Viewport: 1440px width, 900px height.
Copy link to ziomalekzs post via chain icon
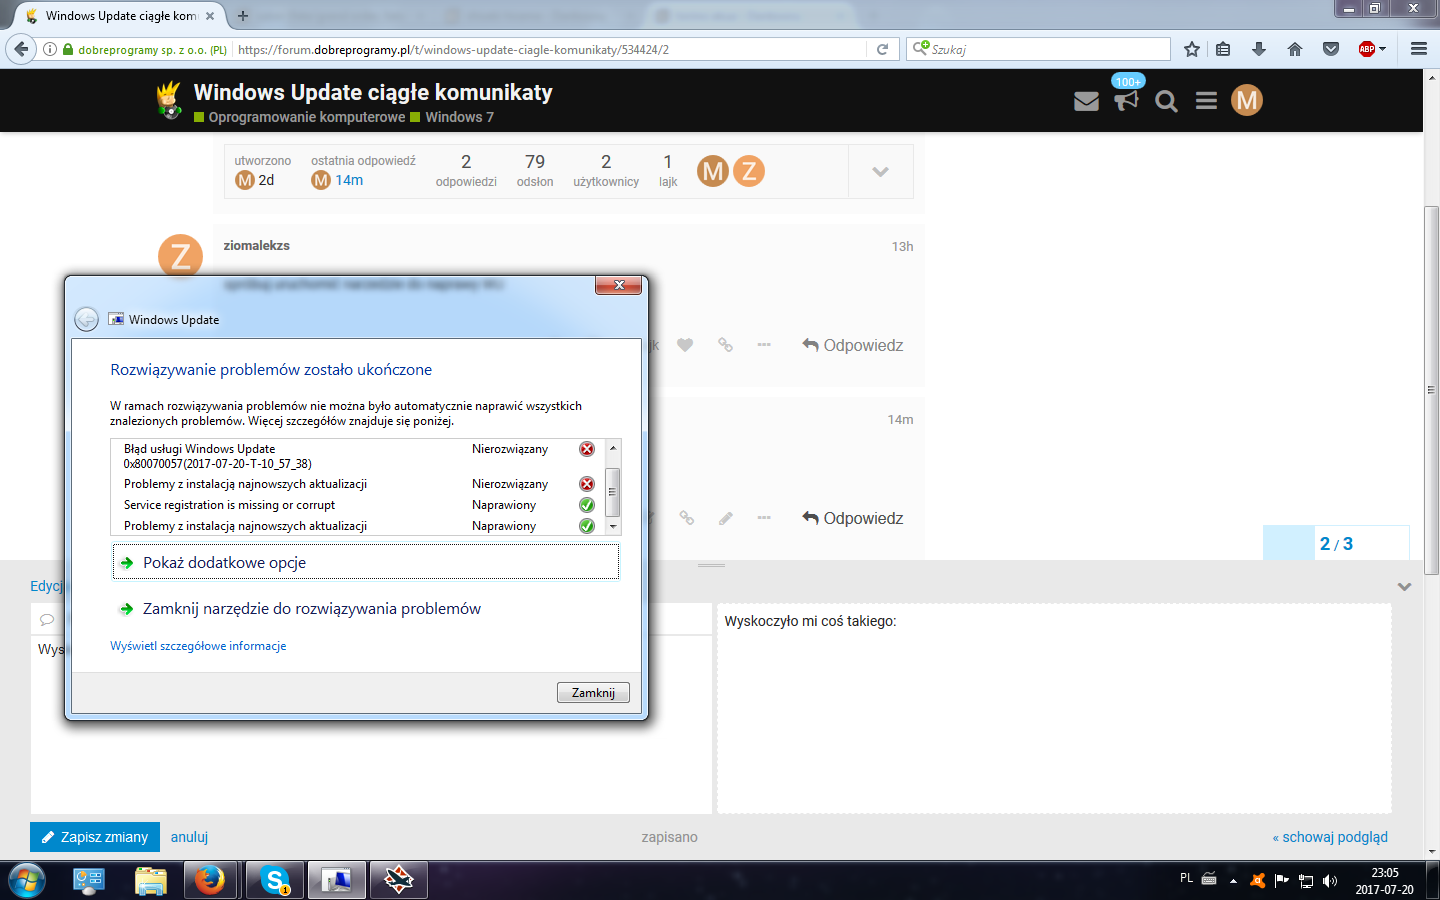725,345
